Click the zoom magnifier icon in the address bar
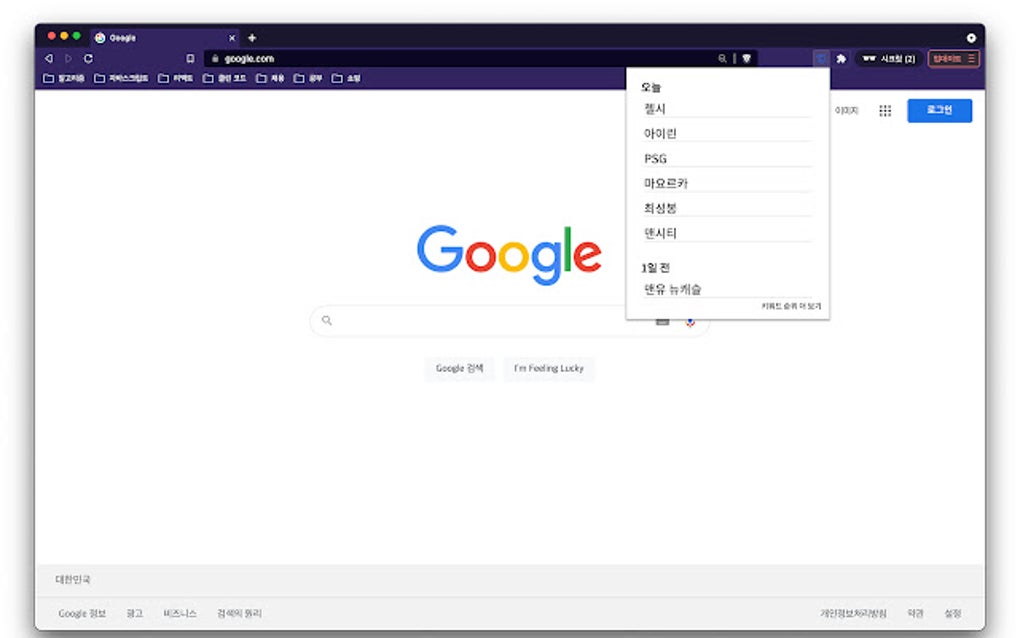The image size is (1020, 638). pos(722,59)
